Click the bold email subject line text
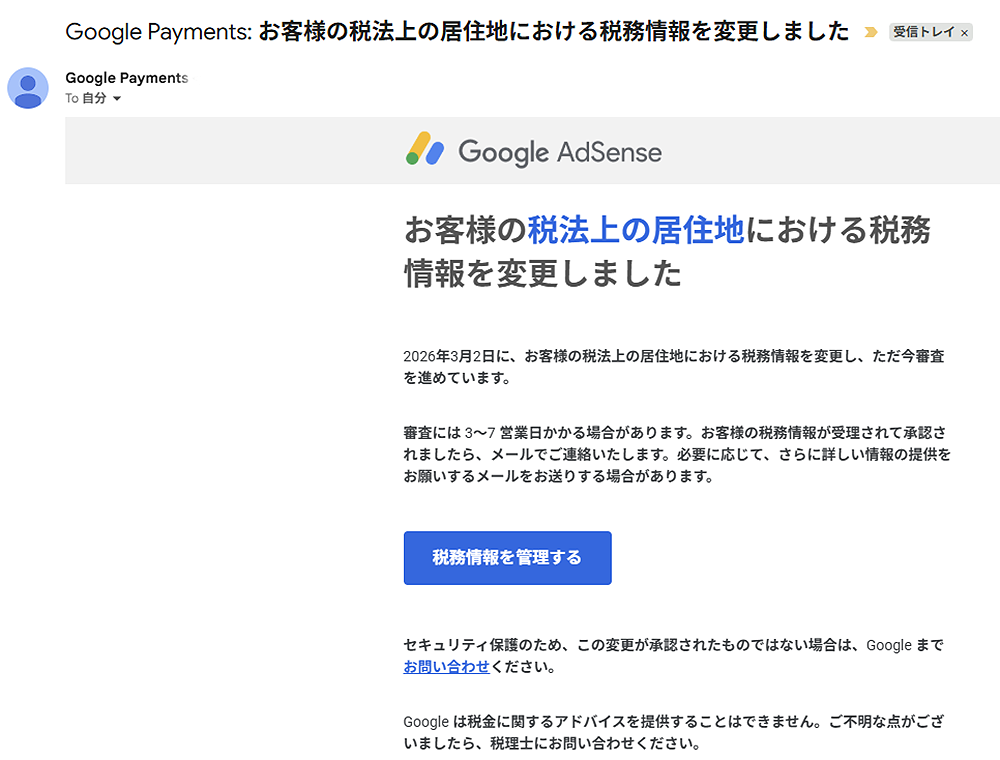The image size is (1000, 760). 554,31
